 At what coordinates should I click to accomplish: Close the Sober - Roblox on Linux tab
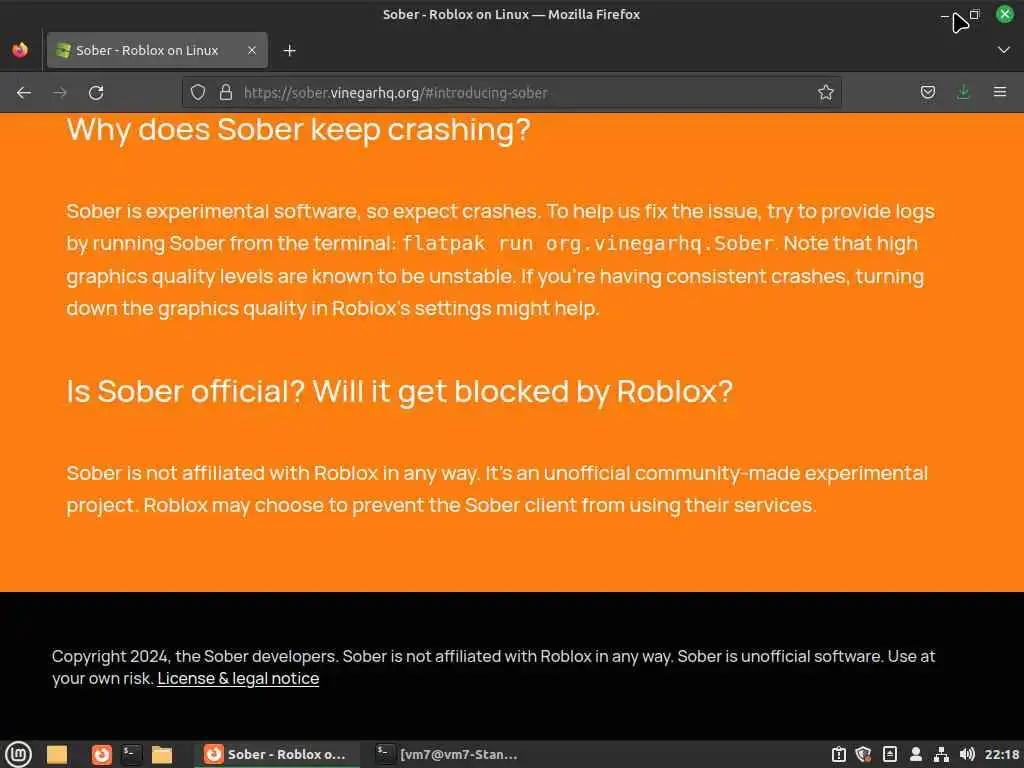pyautogui.click(x=251, y=50)
